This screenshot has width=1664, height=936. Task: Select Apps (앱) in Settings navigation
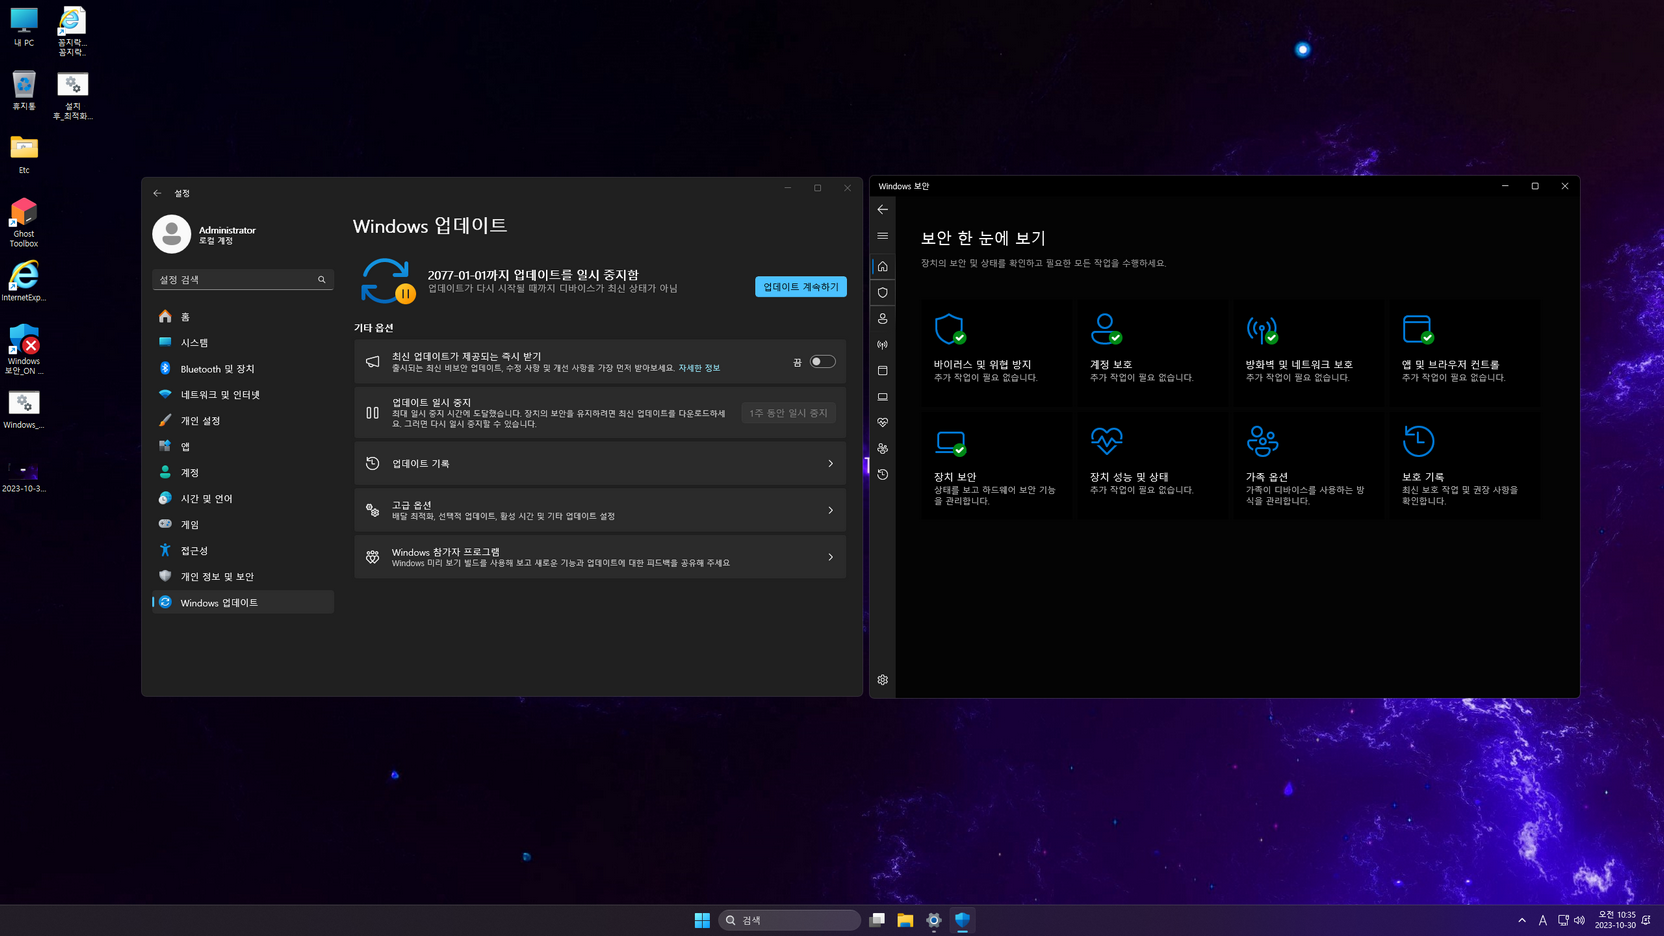[243, 447]
